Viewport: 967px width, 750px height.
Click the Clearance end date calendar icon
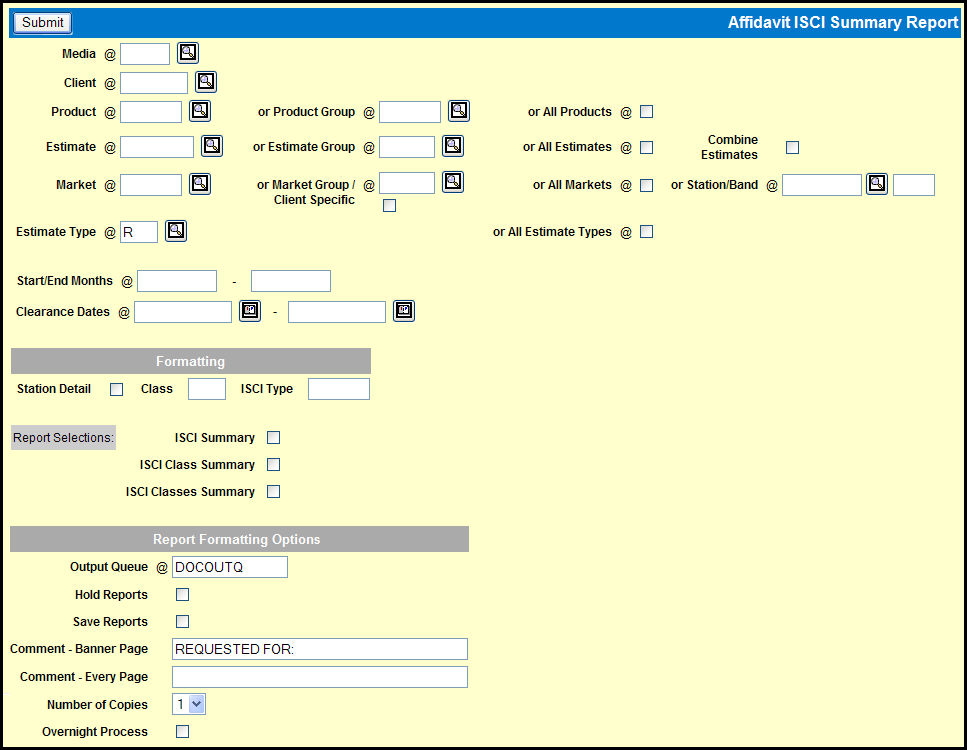[404, 312]
